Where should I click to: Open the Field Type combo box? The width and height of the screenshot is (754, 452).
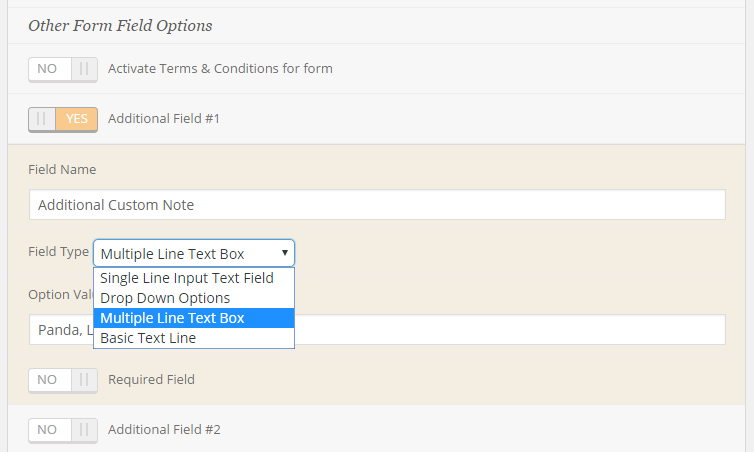(x=194, y=253)
